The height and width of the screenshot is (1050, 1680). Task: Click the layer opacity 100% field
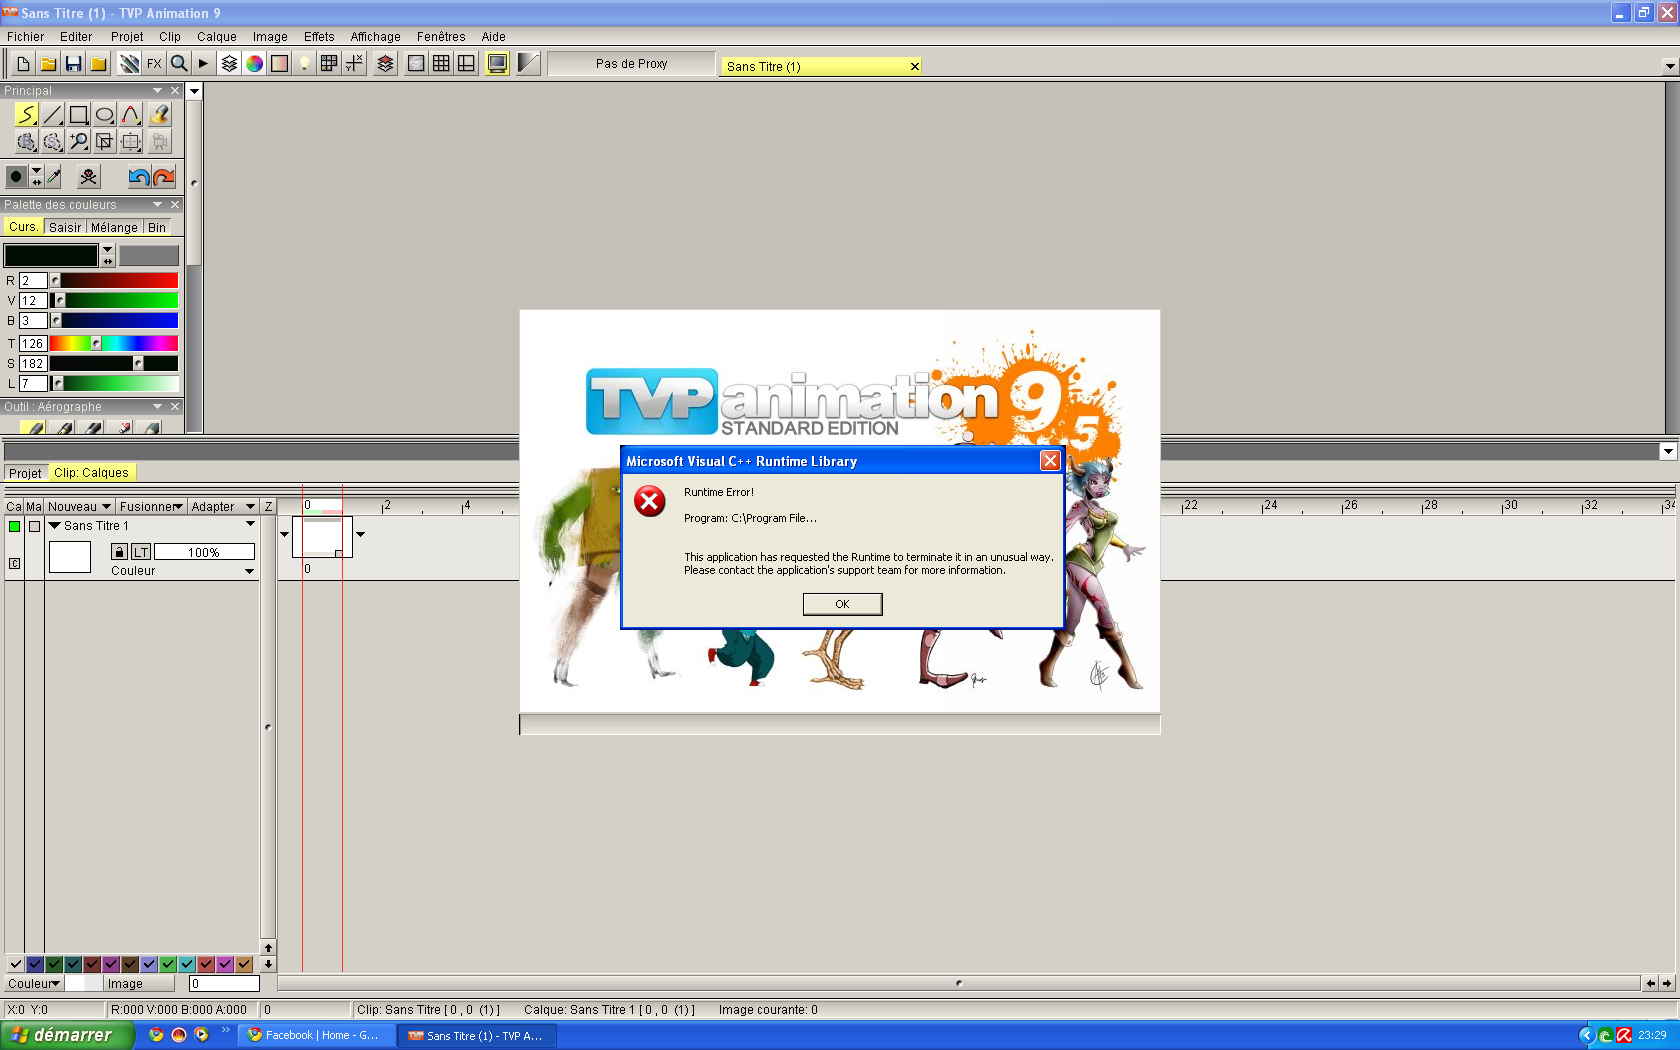pyautogui.click(x=204, y=552)
